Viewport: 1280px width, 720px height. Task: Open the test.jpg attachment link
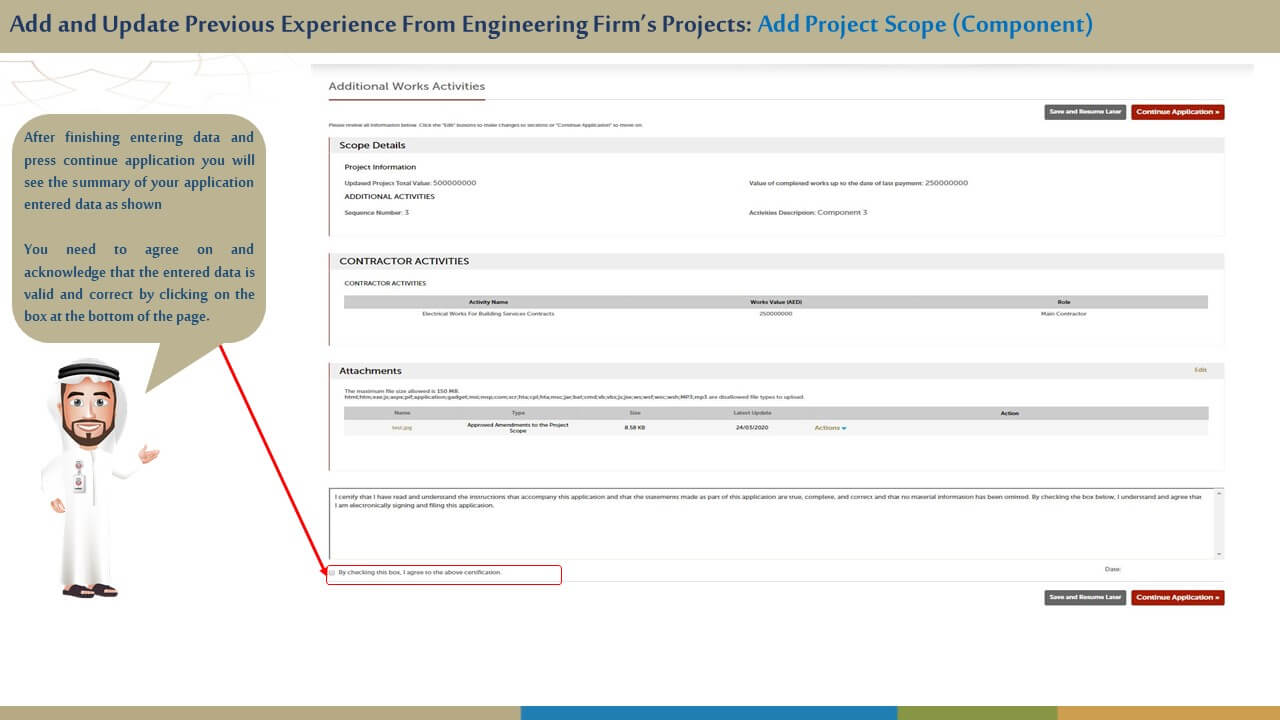[402, 428]
